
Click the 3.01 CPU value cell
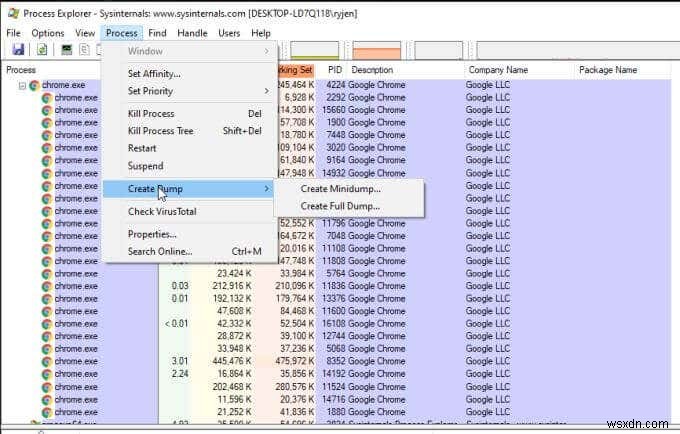[180, 361]
